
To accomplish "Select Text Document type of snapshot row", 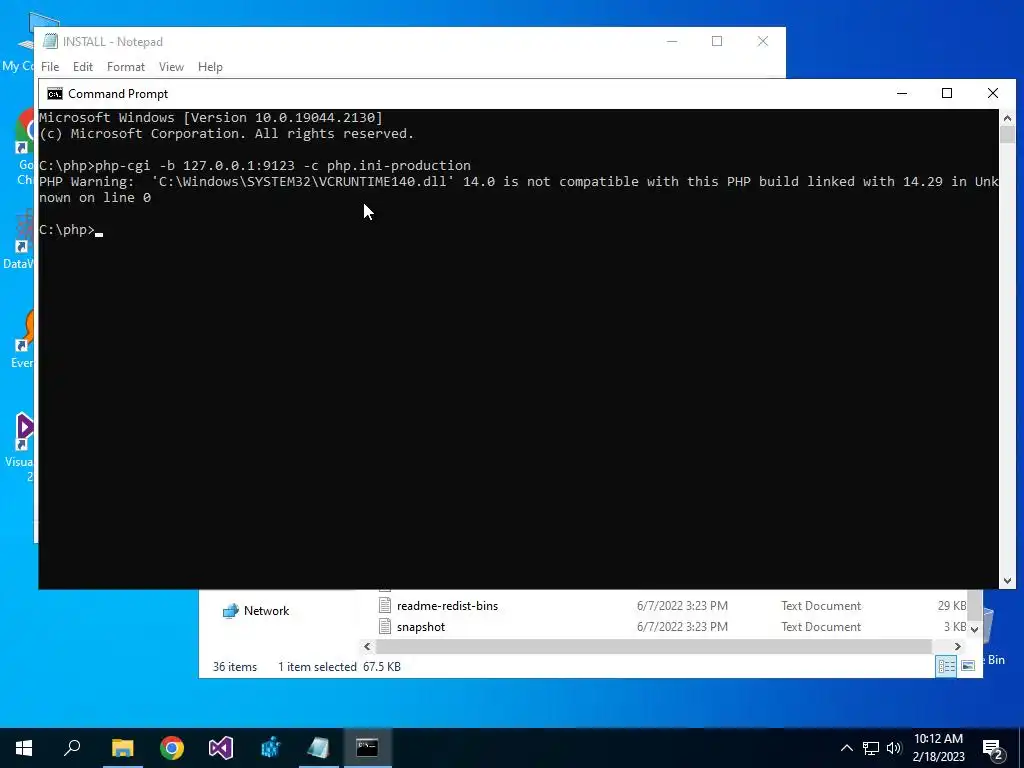I will coord(821,627).
